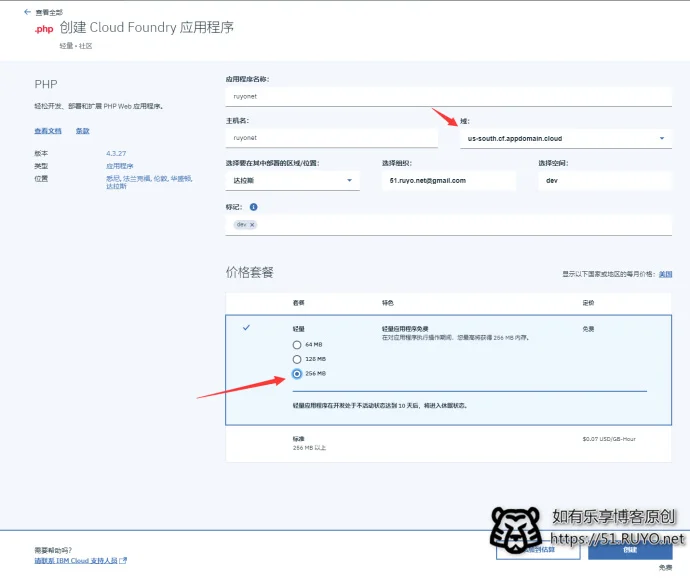Click the $0.07 USD/GB-Hour price text
The width and height of the screenshot is (690, 578).
tap(609, 439)
